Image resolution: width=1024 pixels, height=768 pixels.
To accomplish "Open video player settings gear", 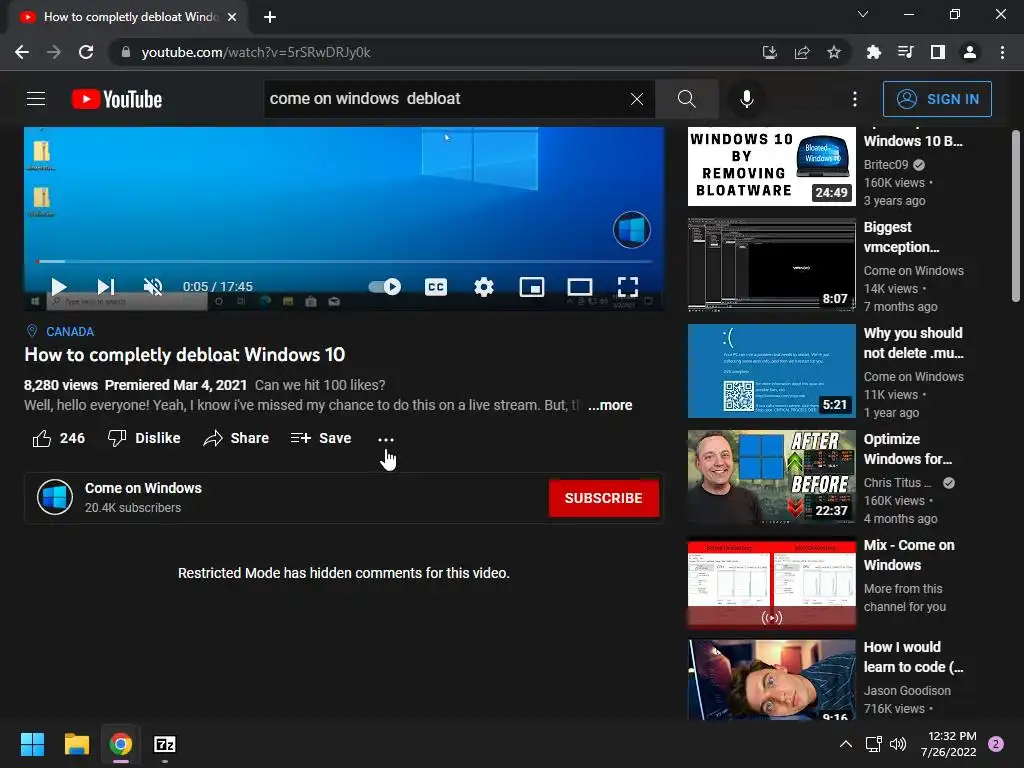I will [x=484, y=287].
